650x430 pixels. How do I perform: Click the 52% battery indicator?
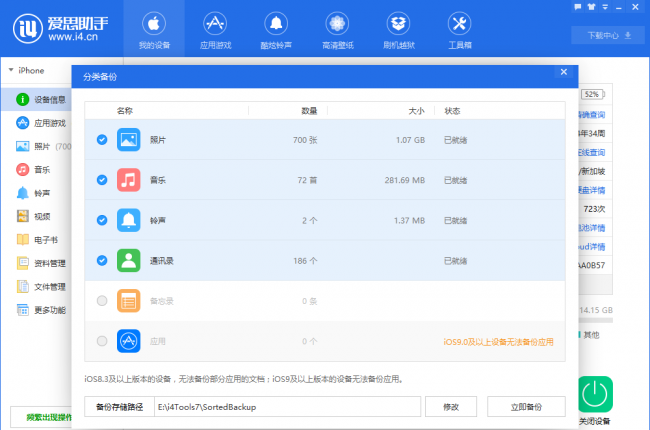tap(592, 94)
